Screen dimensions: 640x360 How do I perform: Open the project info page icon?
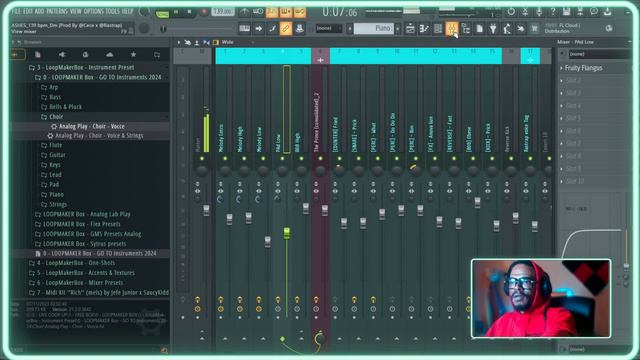480,29
